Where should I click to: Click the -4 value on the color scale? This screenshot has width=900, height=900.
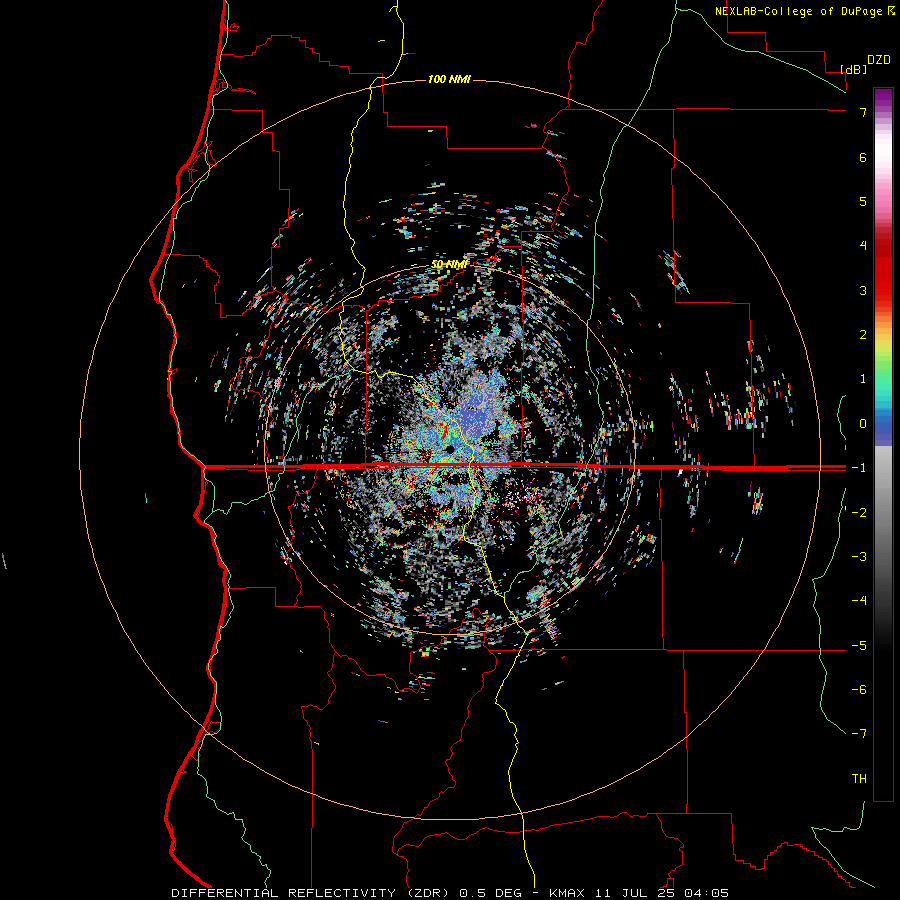click(859, 601)
